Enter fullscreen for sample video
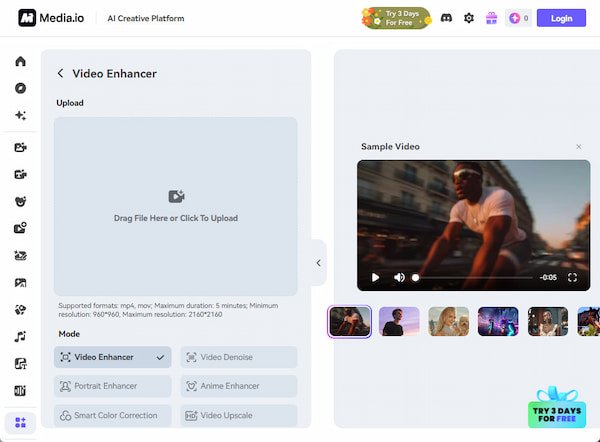 click(x=572, y=277)
